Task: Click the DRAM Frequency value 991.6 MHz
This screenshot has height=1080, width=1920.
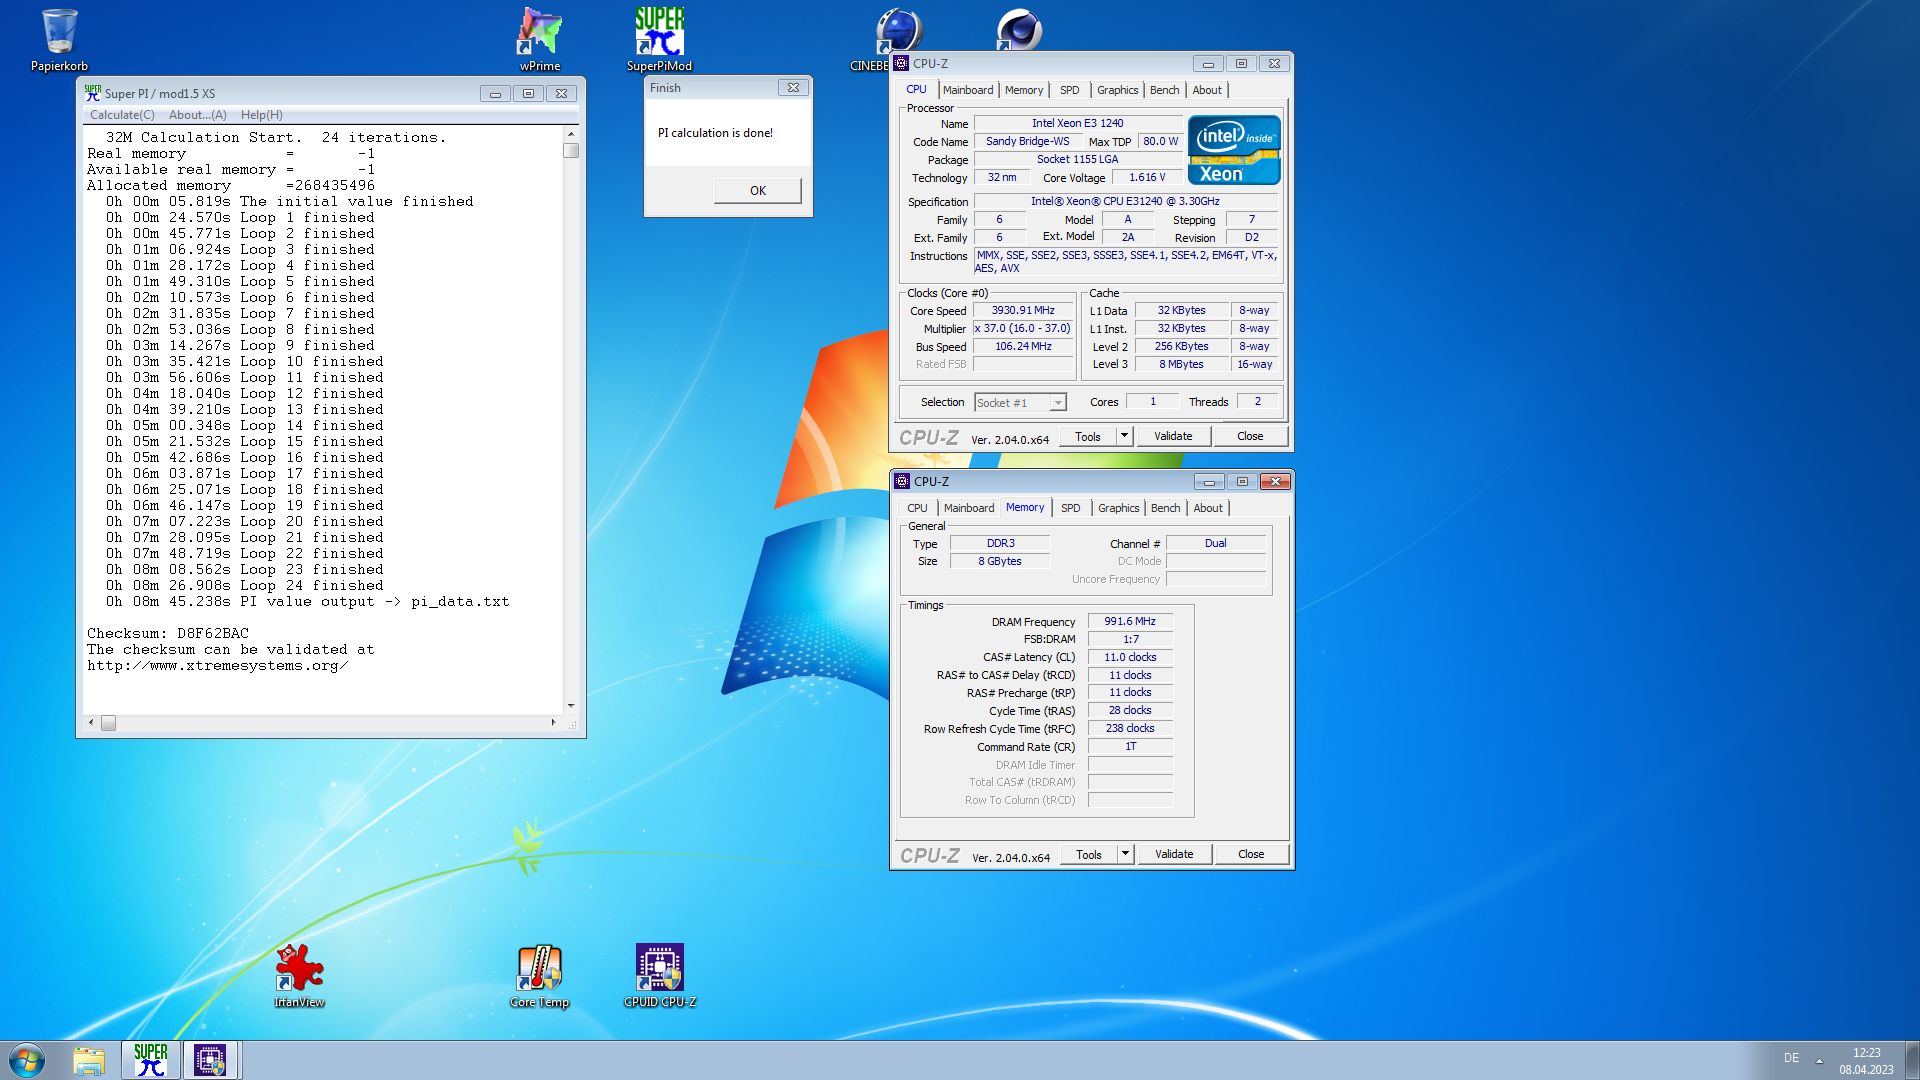Action: (1130, 622)
